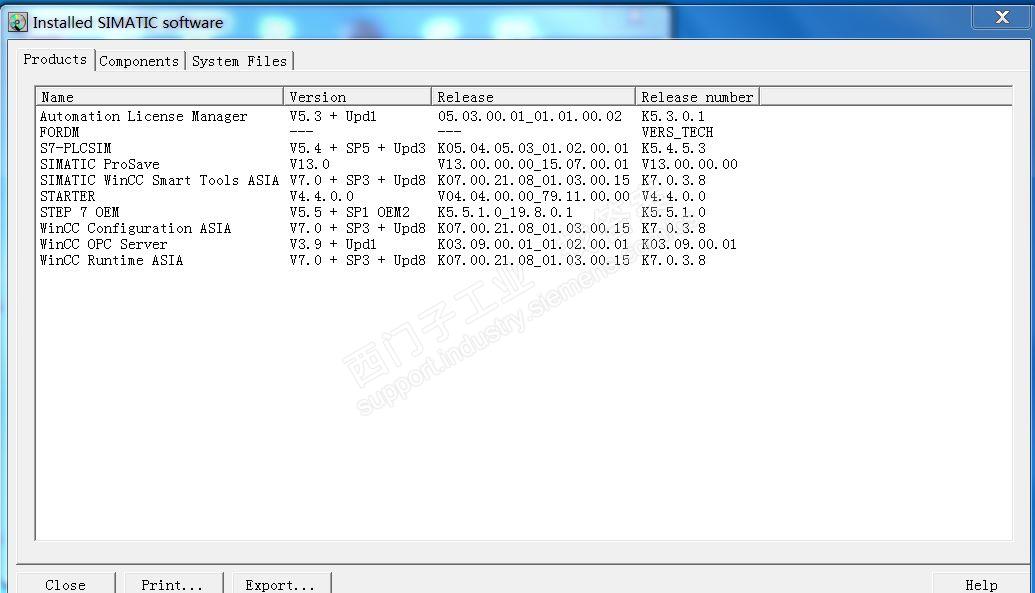
Task: Click release K5.5.1.0_19.8.0.1
Action: pos(505,212)
